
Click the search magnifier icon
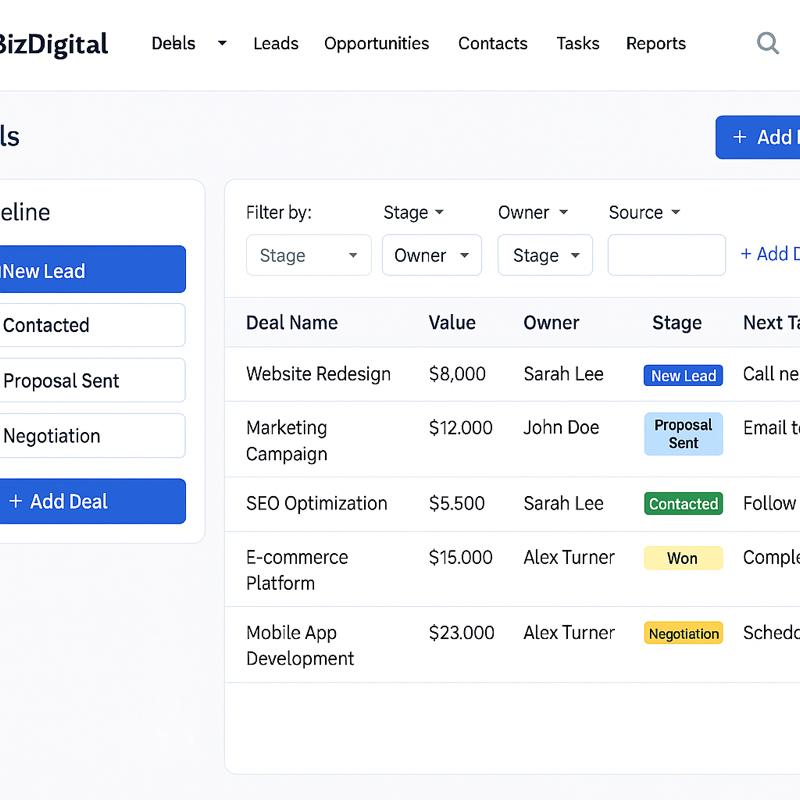767,43
